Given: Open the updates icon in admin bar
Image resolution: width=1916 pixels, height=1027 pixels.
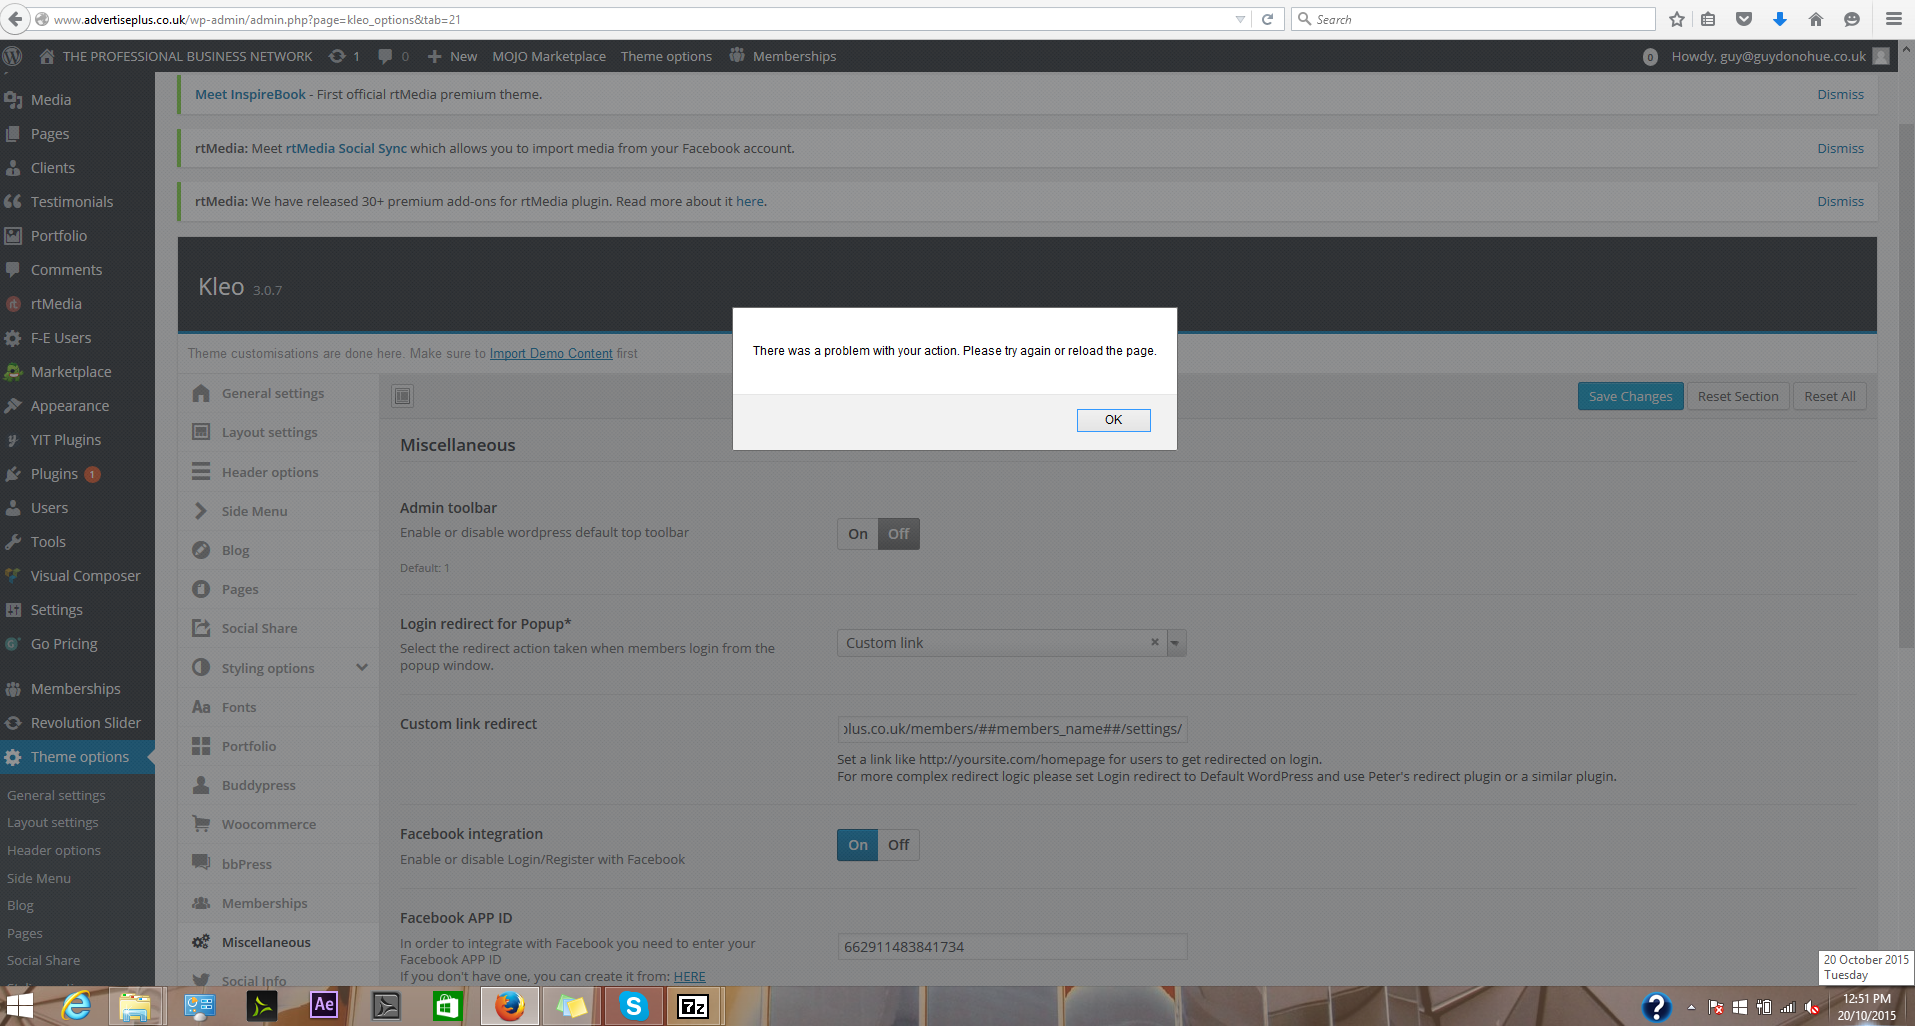Looking at the screenshot, I should pos(338,56).
